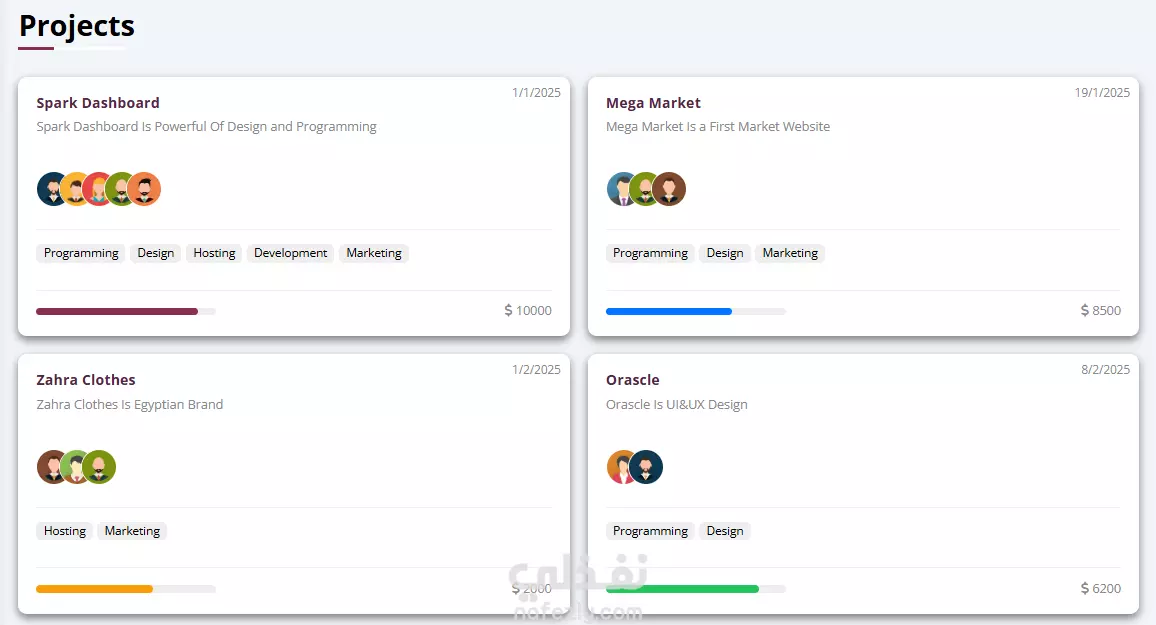
Task: Select Design tag in Mega Market card
Action: coord(725,253)
